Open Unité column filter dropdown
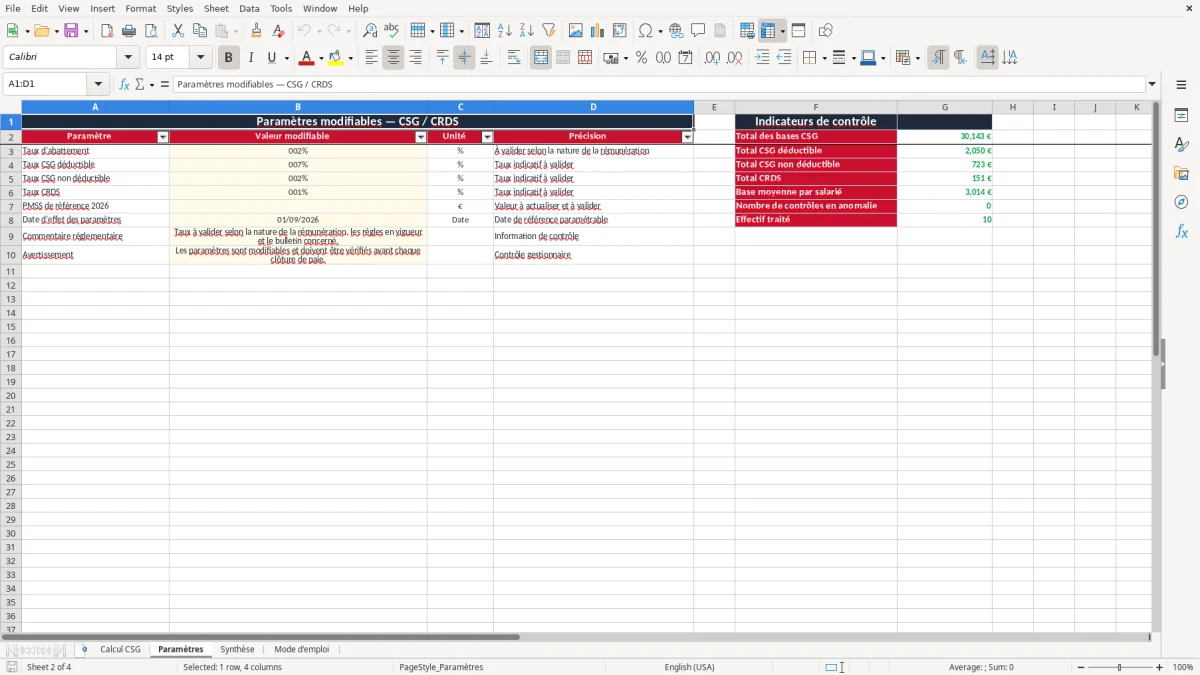Image resolution: width=1200 pixels, height=675 pixels. click(x=487, y=137)
